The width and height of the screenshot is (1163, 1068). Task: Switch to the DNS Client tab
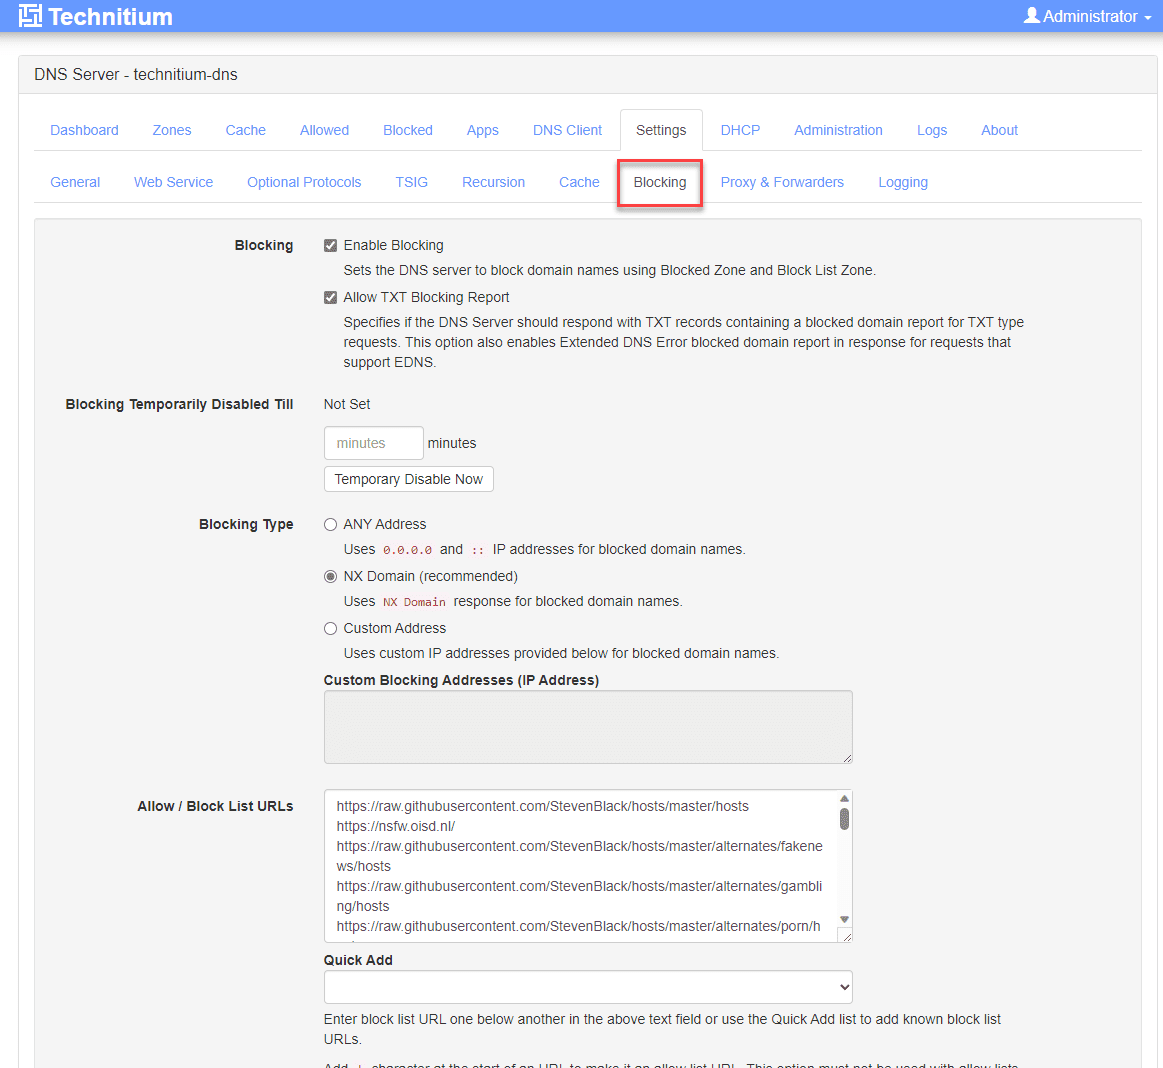(567, 131)
